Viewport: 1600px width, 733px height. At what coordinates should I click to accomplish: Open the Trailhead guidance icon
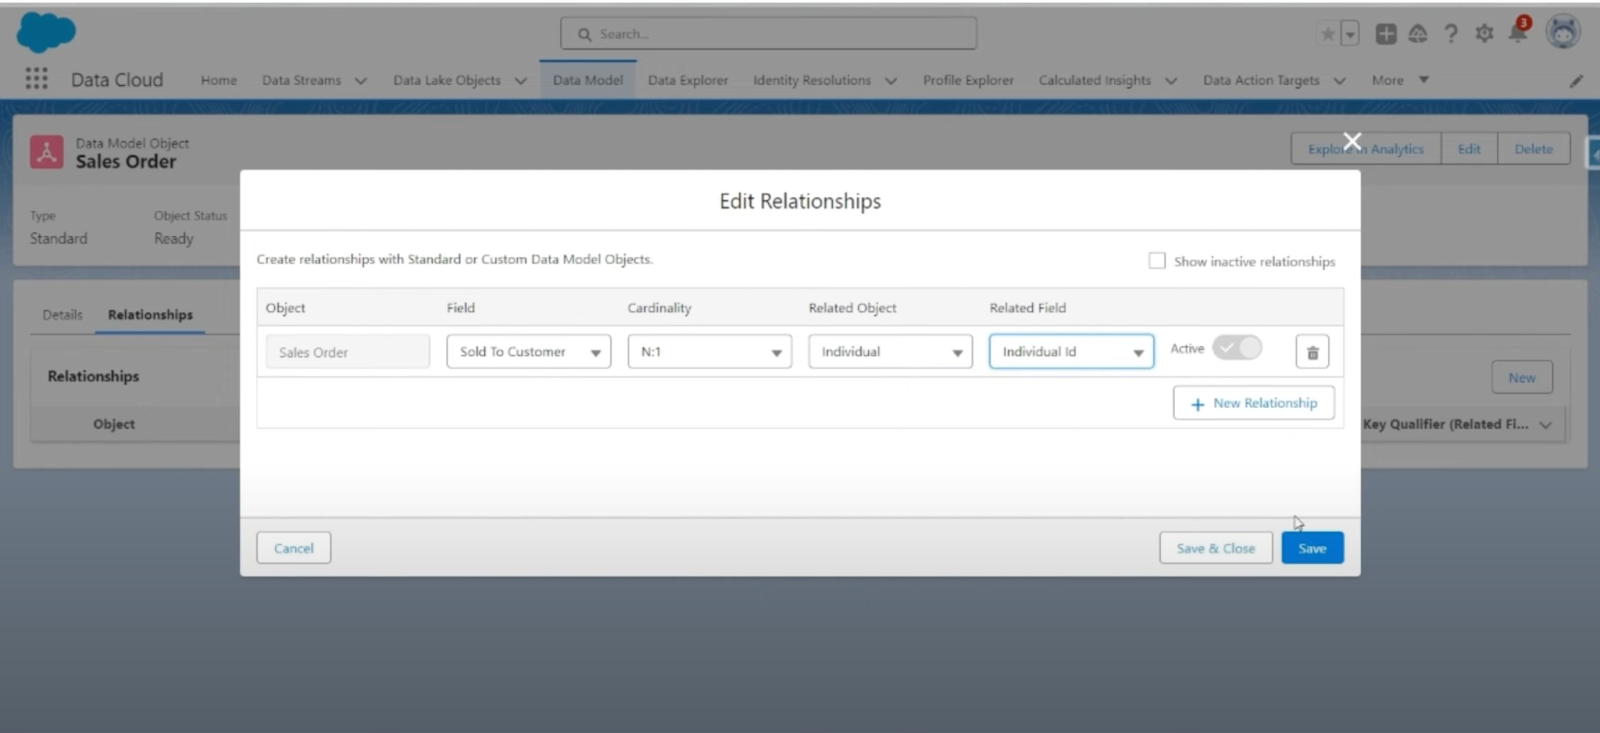1418,34
